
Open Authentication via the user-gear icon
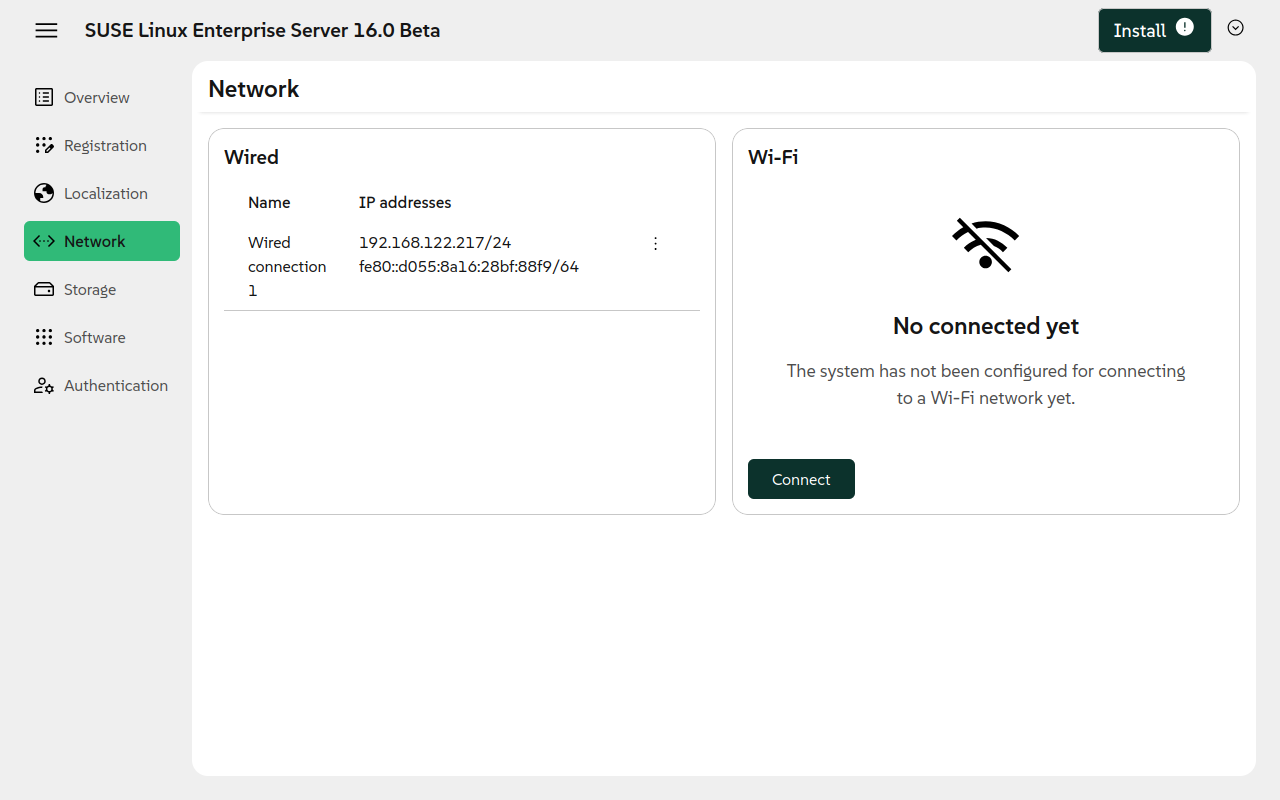[43, 385]
